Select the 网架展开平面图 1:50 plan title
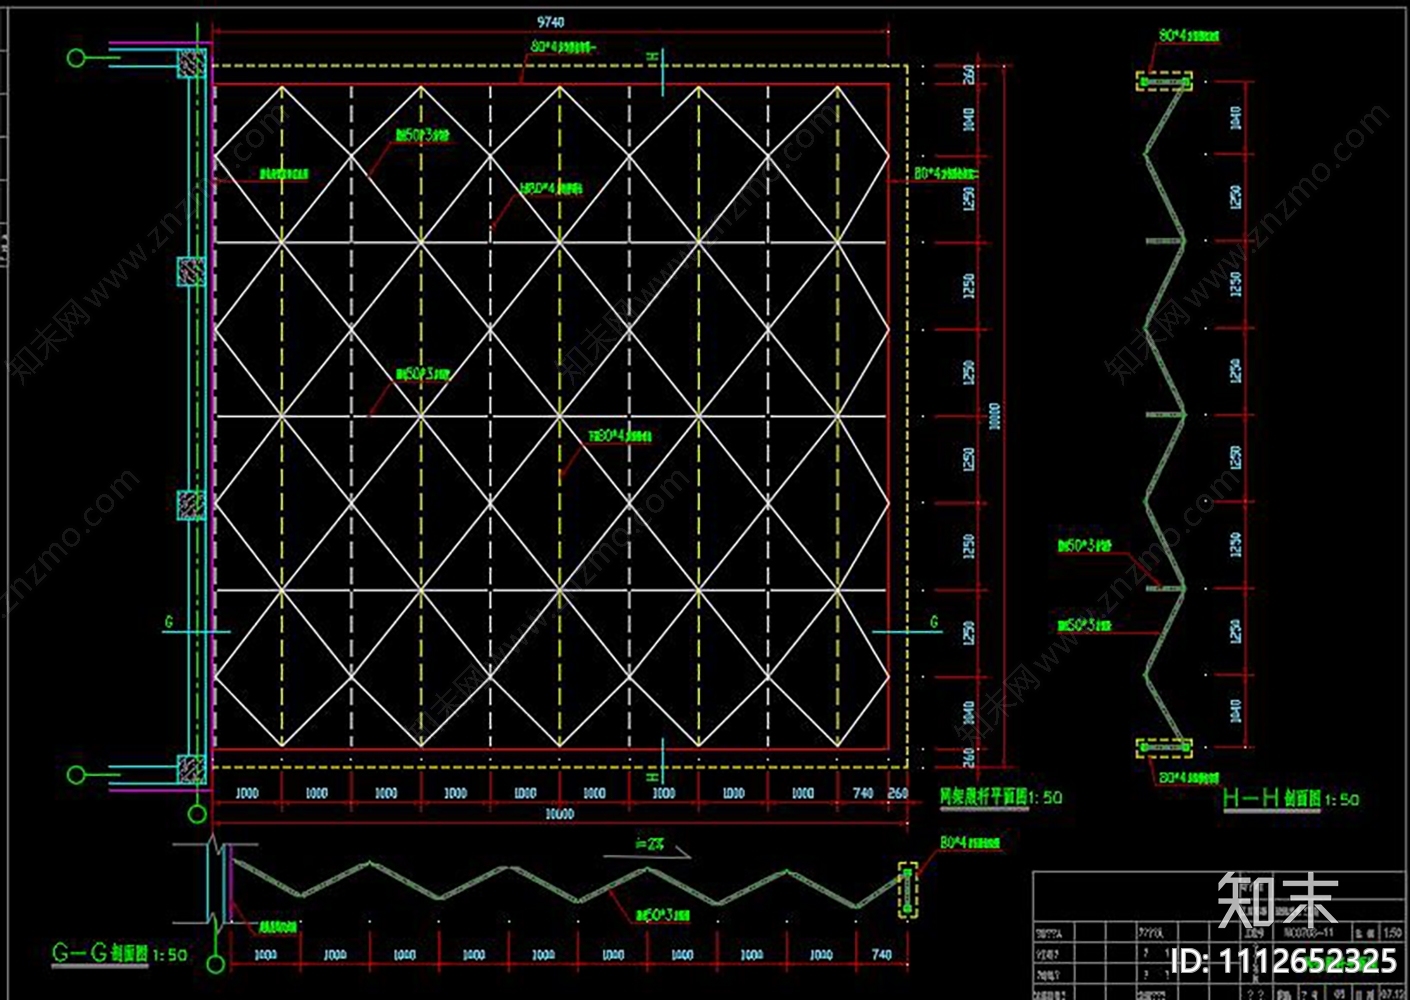Screen dimensions: 1410x1000 pyautogui.click(x=1000, y=797)
